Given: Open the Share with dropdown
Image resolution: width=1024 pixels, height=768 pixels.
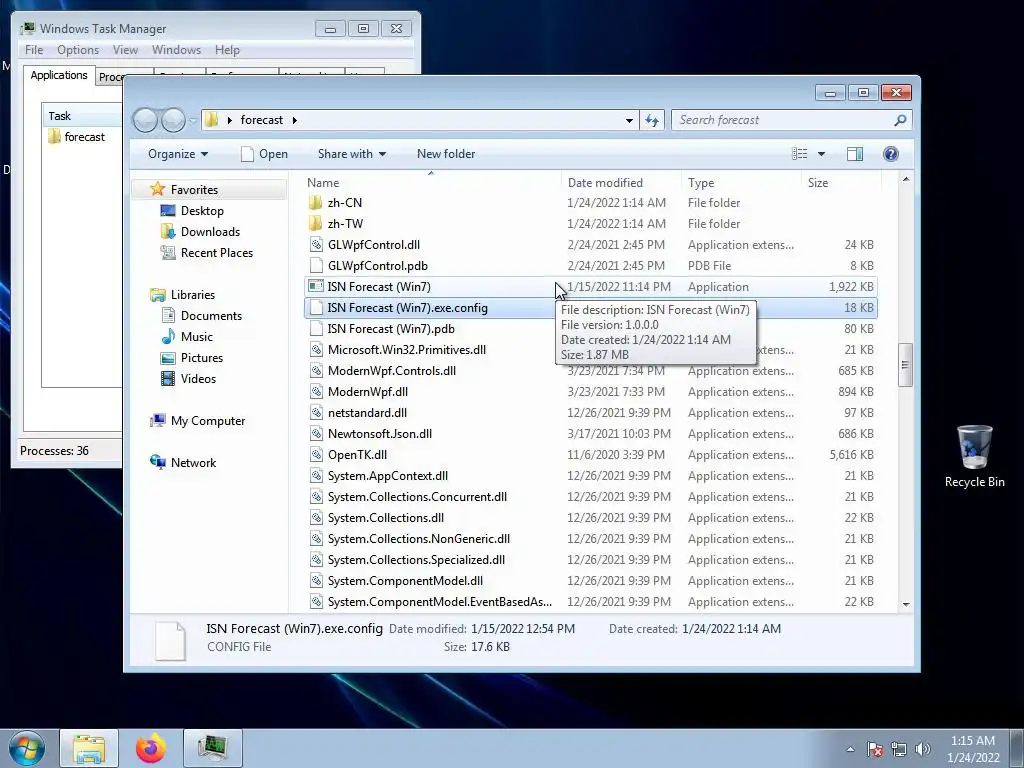Looking at the screenshot, I should (x=351, y=154).
